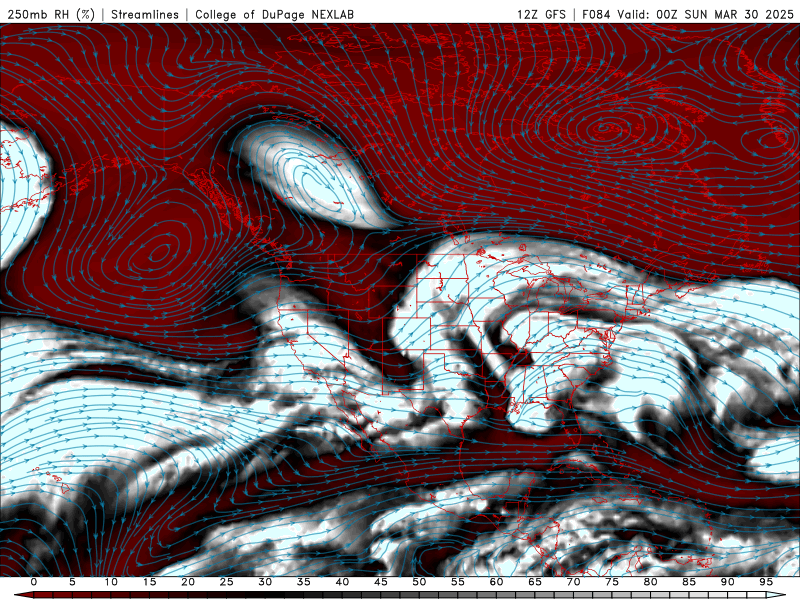Image resolution: width=800 pixels, height=600 pixels.
Task: Click the "75" value on the color scale
Action: tap(612, 582)
